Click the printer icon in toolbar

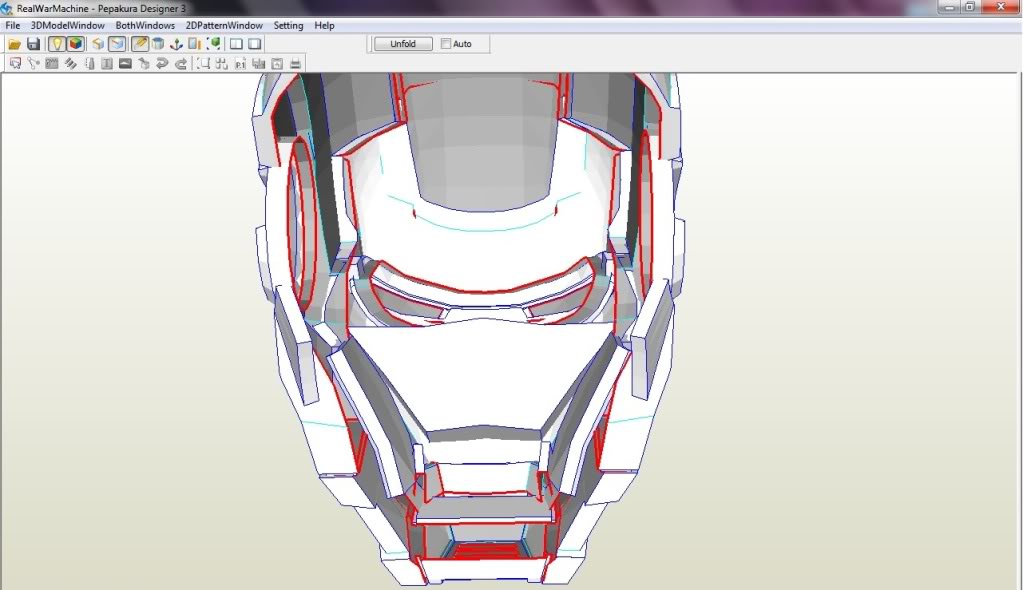tap(295, 64)
